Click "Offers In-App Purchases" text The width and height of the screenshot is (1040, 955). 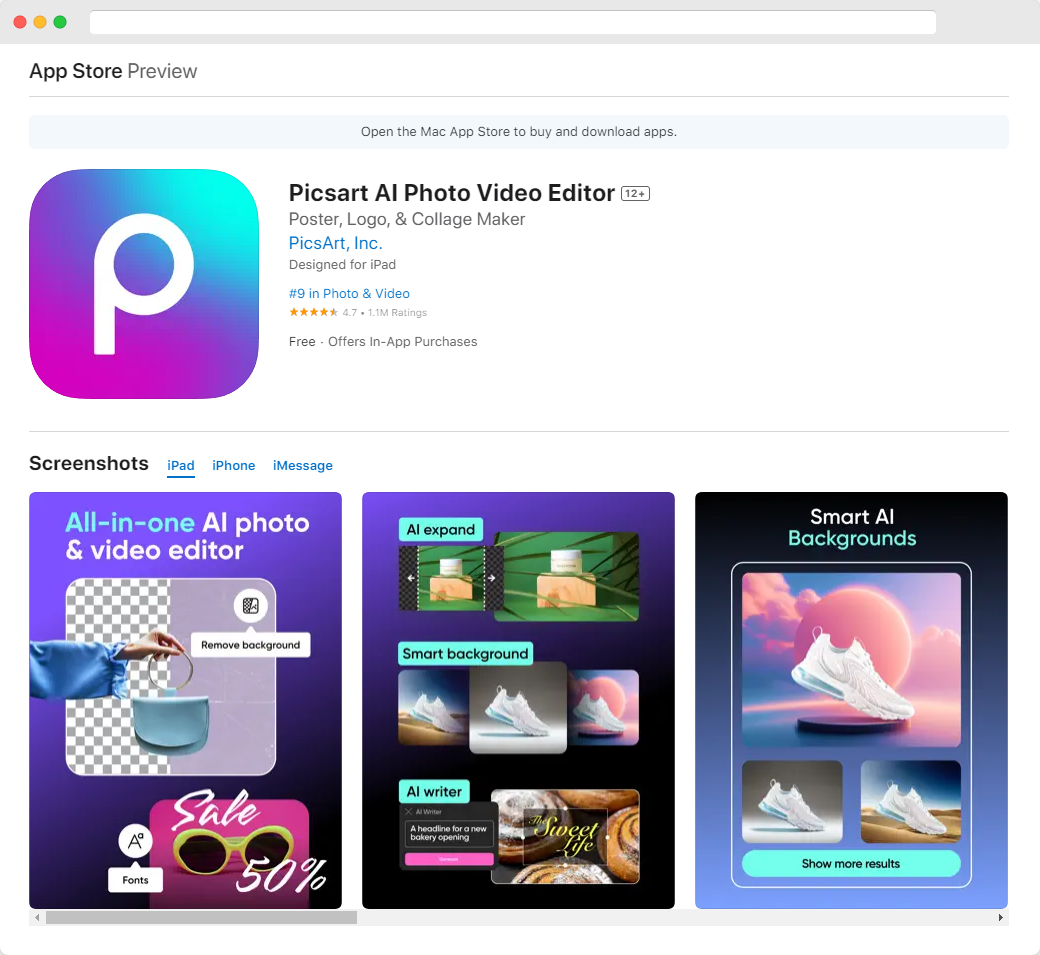click(x=403, y=342)
